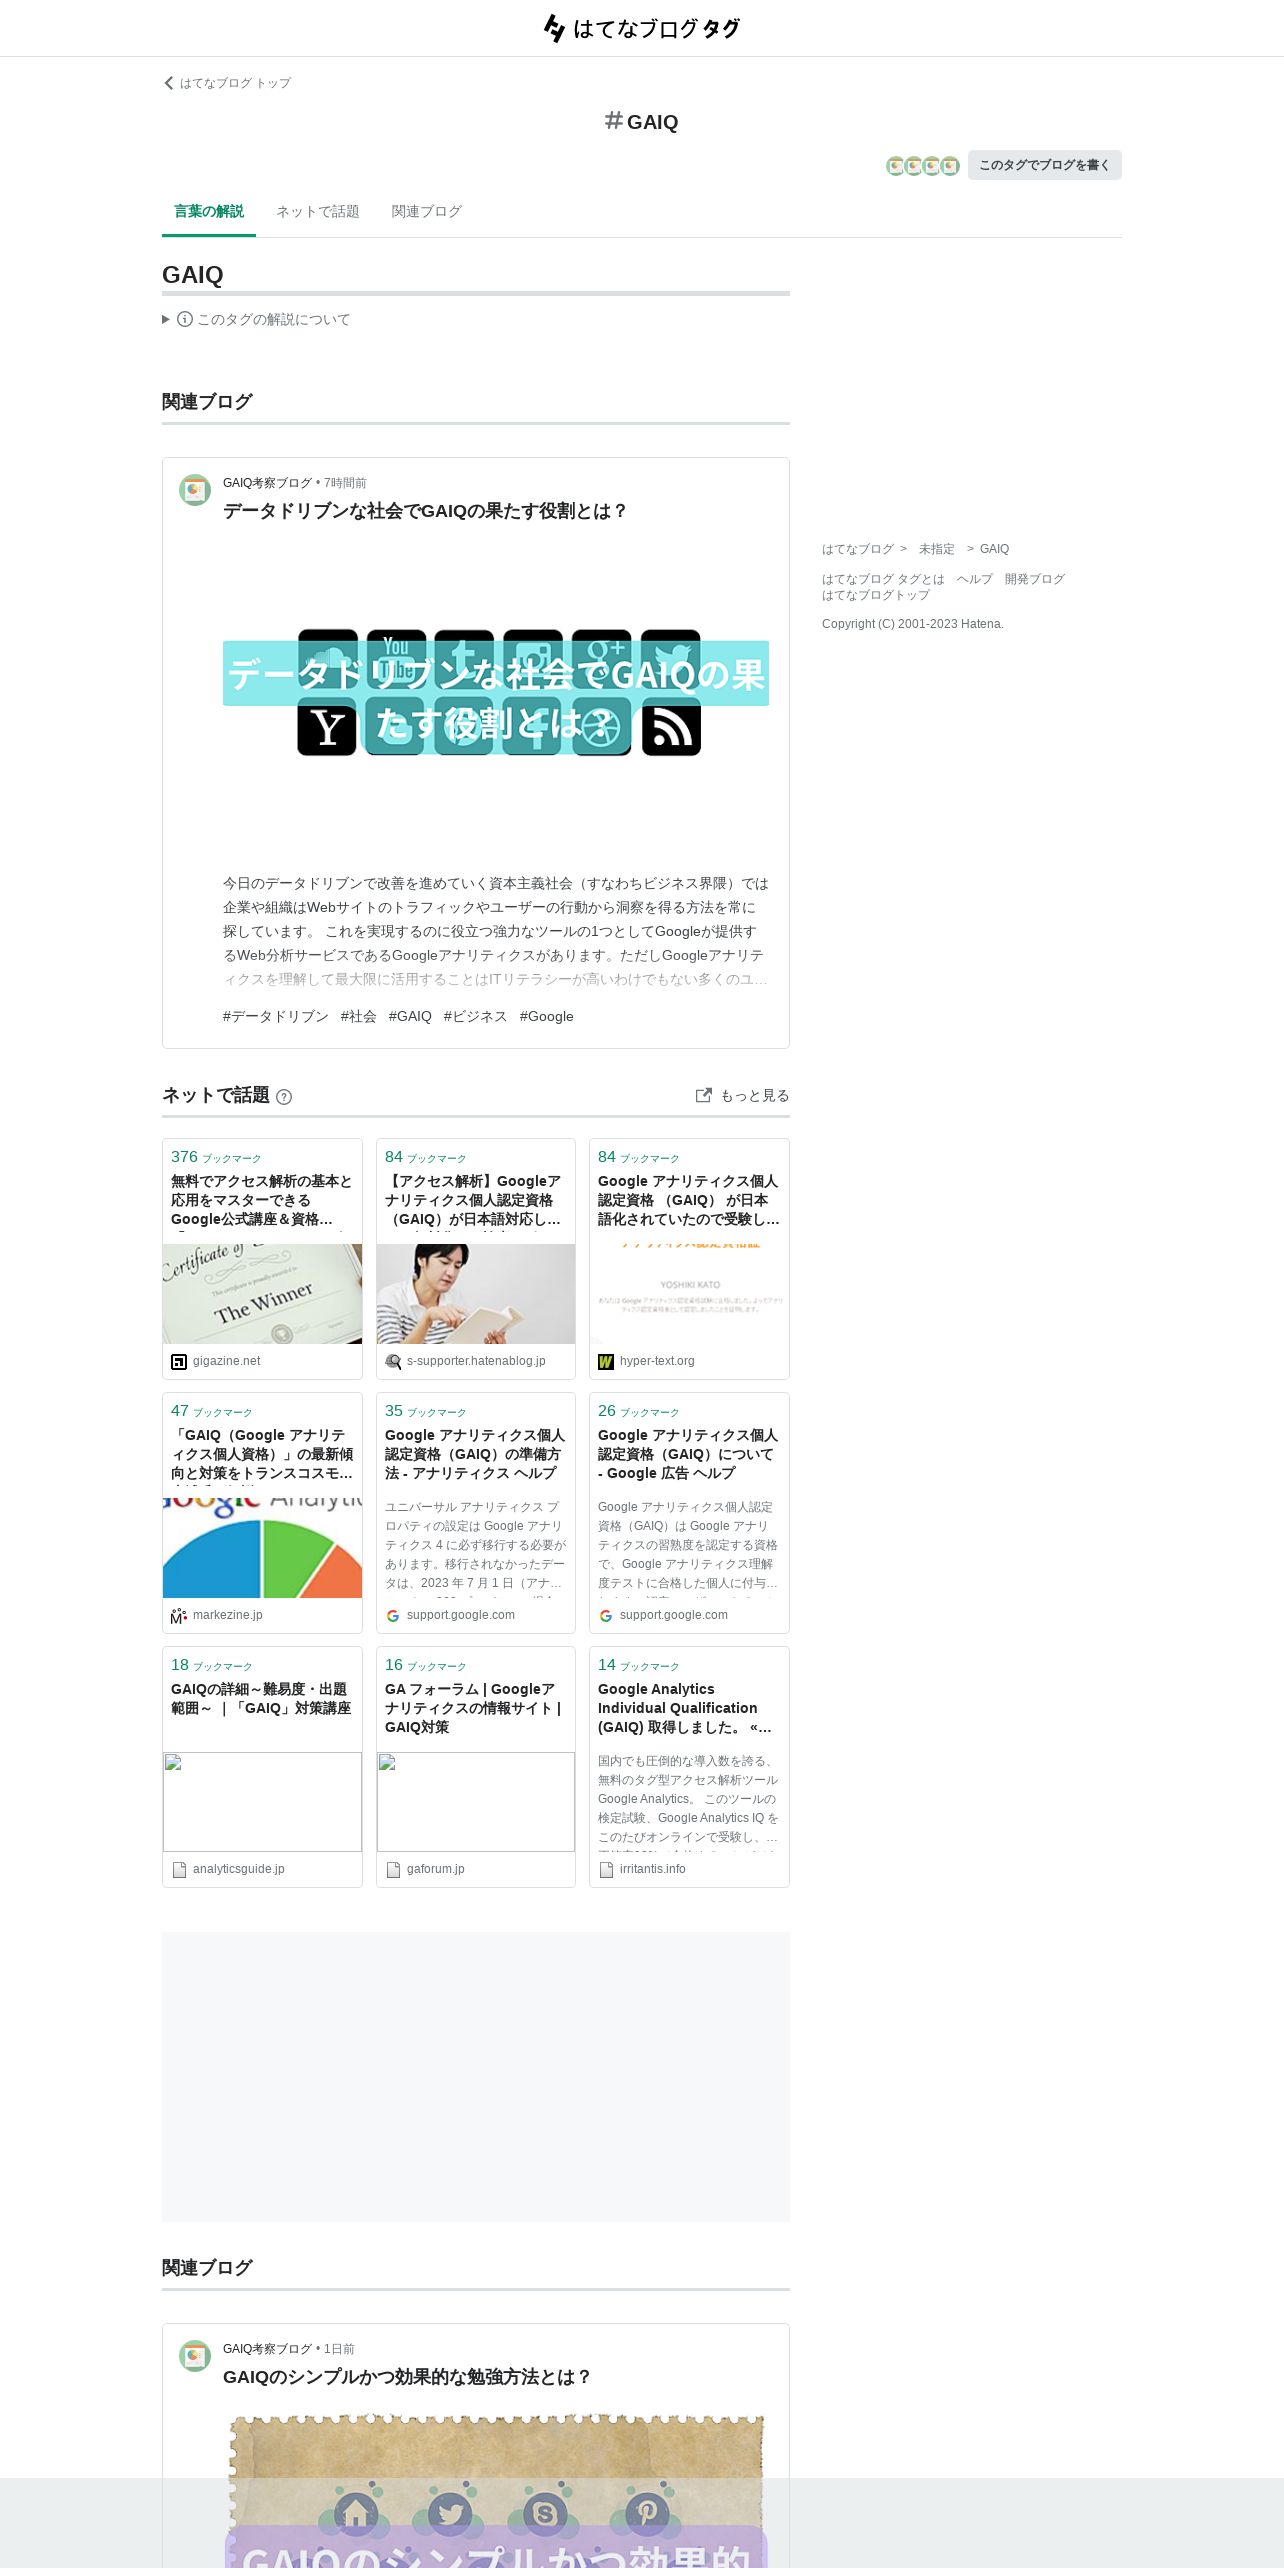Image resolution: width=1284 pixels, height=2568 pixels.
Task: Open GA フォーラム article title
Action: coord(474,1708)
